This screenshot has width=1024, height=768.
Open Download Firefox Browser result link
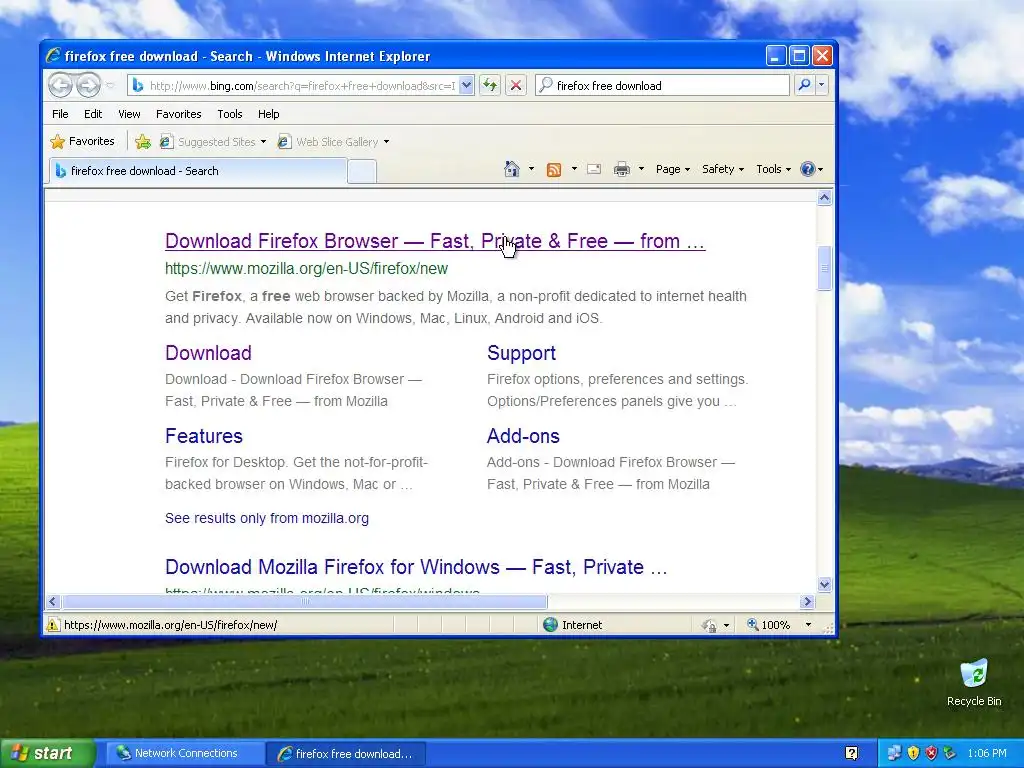tap(435, 241)
